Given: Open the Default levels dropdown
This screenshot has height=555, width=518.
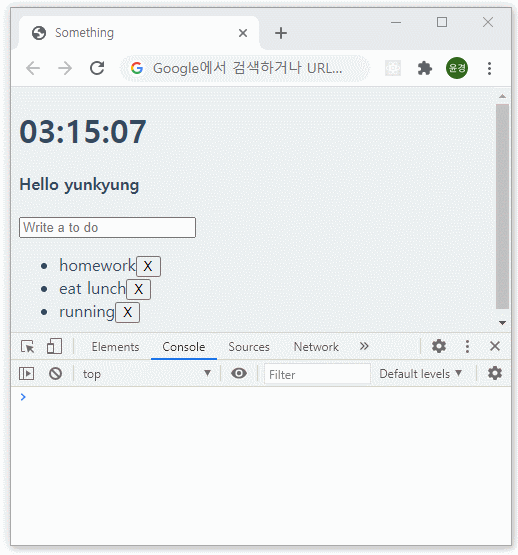Looking at the screenshot, I should click(421, 374).
